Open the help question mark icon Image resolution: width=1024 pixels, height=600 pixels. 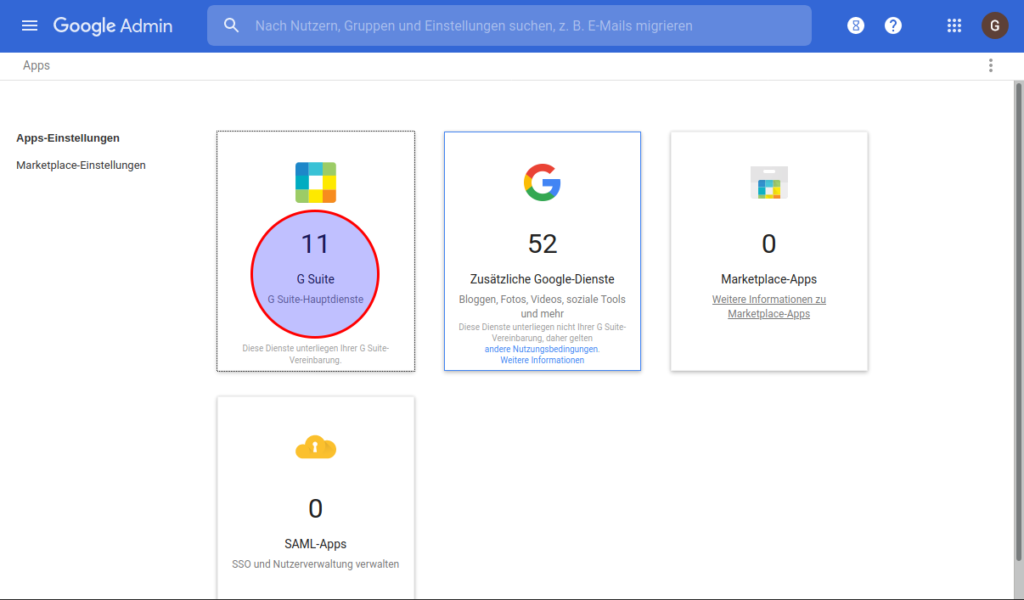pos(893,25)
